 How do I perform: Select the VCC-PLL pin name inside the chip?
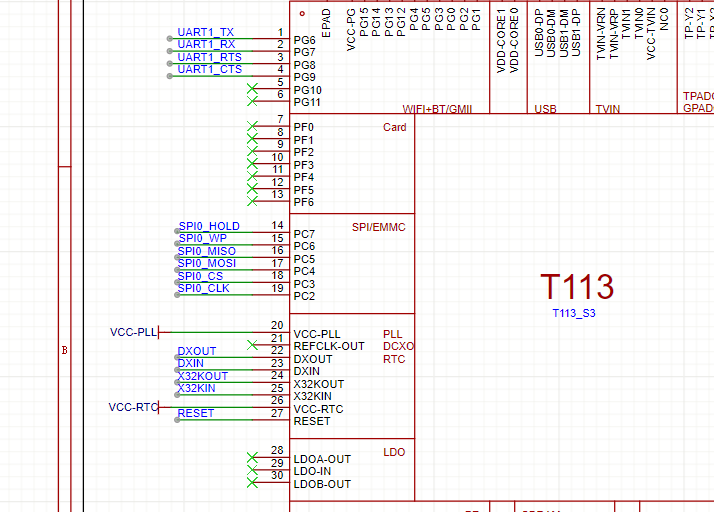point(317,334)
